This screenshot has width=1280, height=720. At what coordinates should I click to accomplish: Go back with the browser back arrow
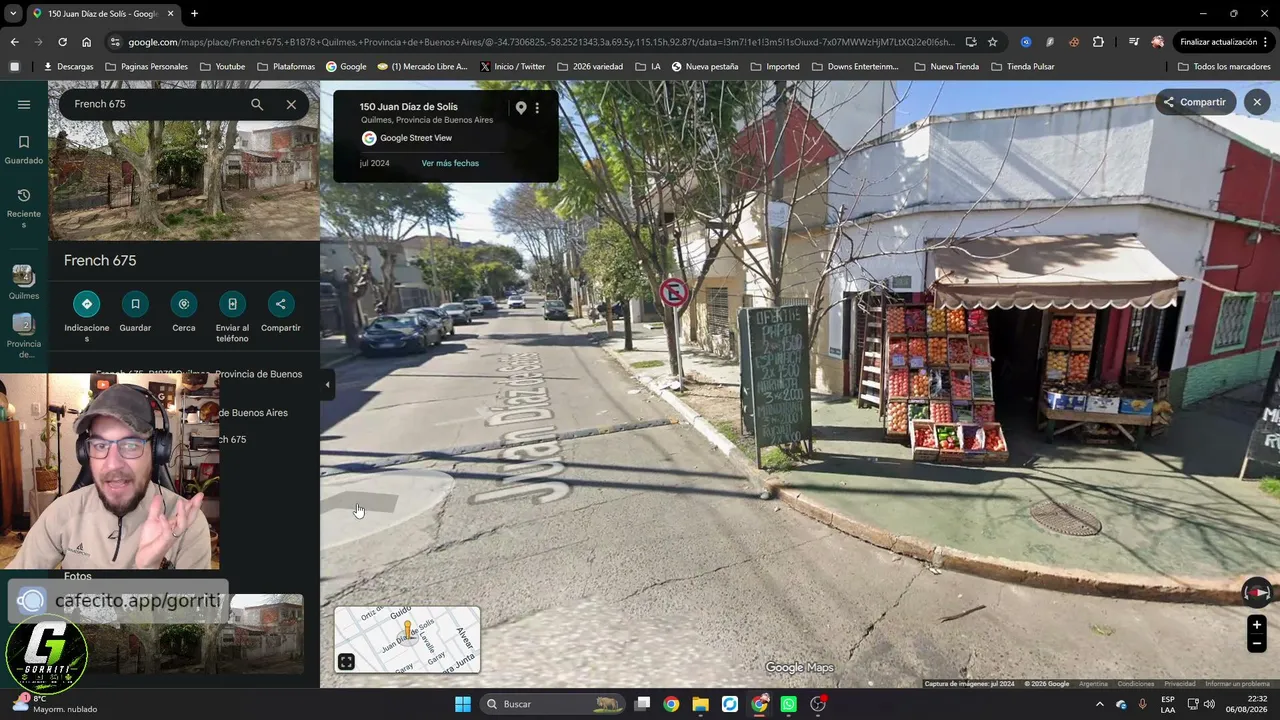(x=14, y=42)
